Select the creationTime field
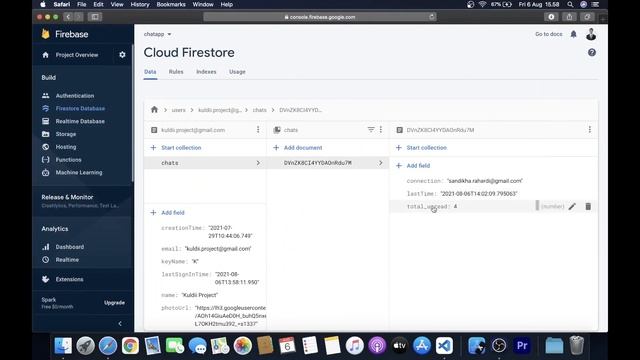The image size is (640, 360). point(207,232)
